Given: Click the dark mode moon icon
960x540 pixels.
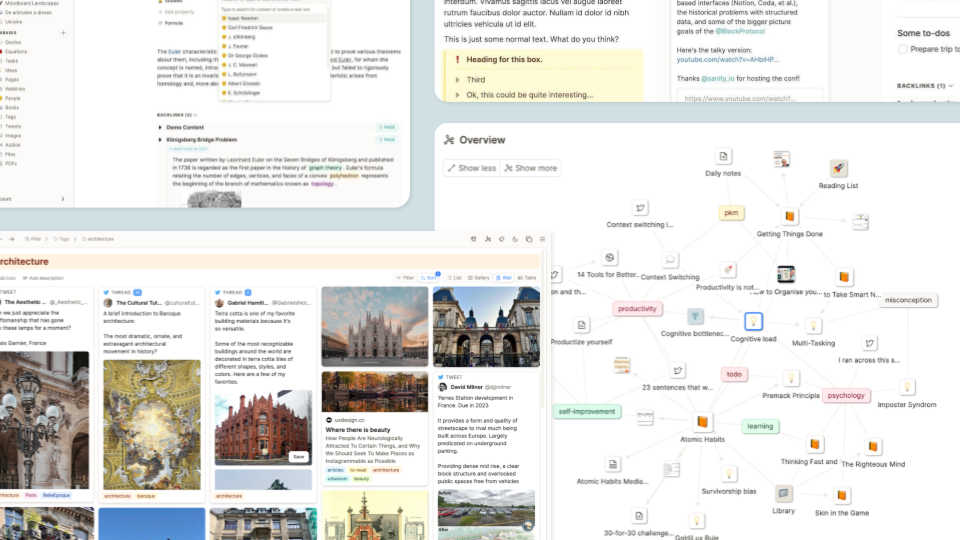Looking at the screenshot, I should click(515, 239).
